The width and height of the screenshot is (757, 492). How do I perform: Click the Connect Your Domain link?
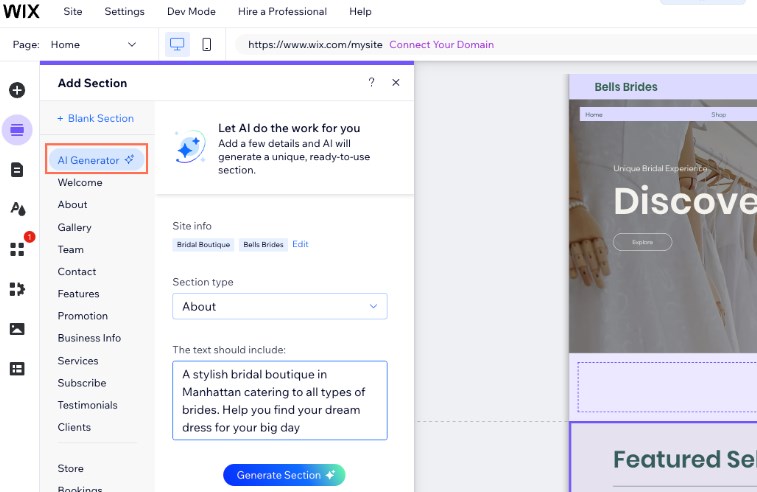[442, 44]
